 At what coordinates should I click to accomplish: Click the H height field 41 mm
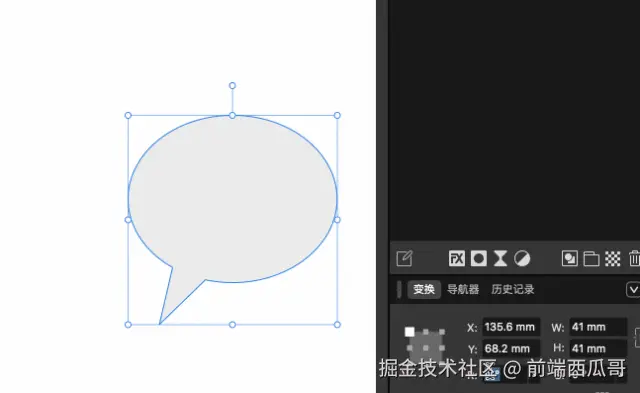598,349
